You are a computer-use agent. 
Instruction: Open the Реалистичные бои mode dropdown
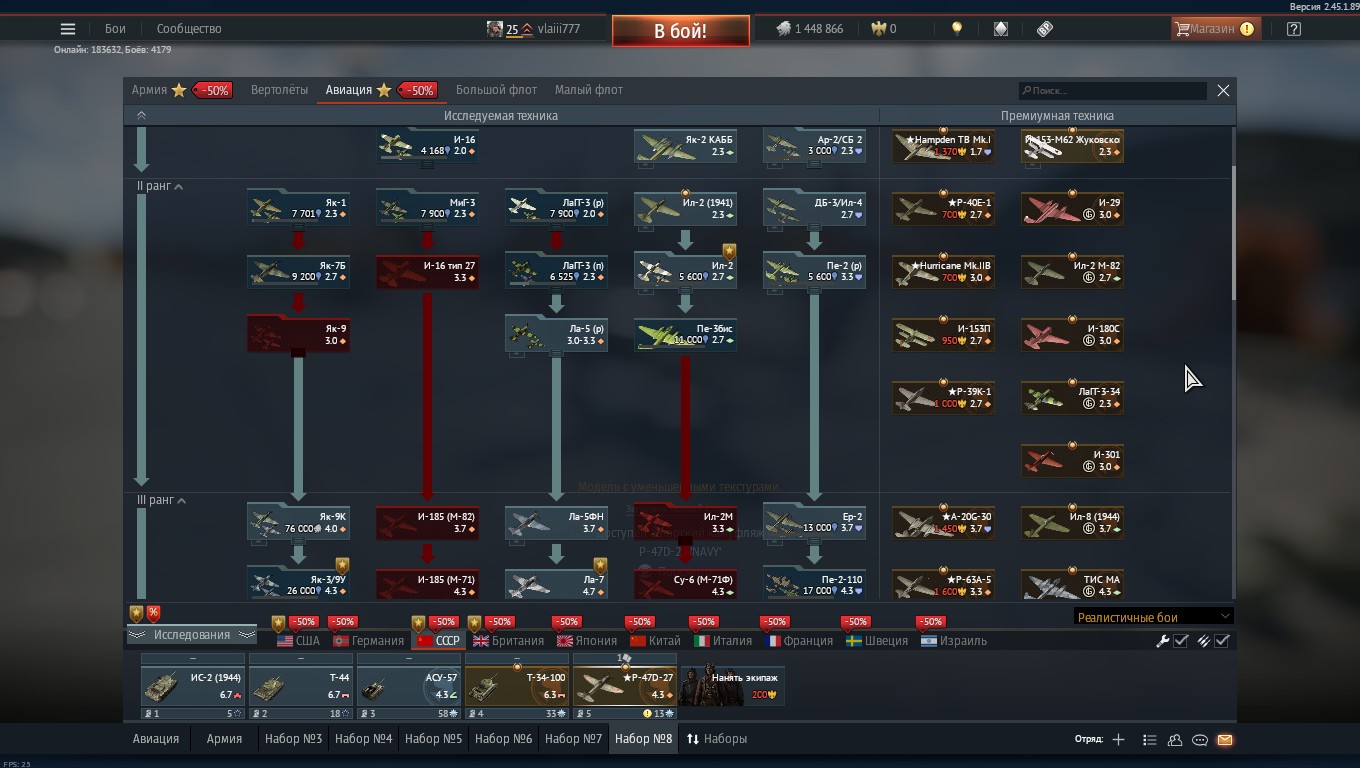[1152, 617]
